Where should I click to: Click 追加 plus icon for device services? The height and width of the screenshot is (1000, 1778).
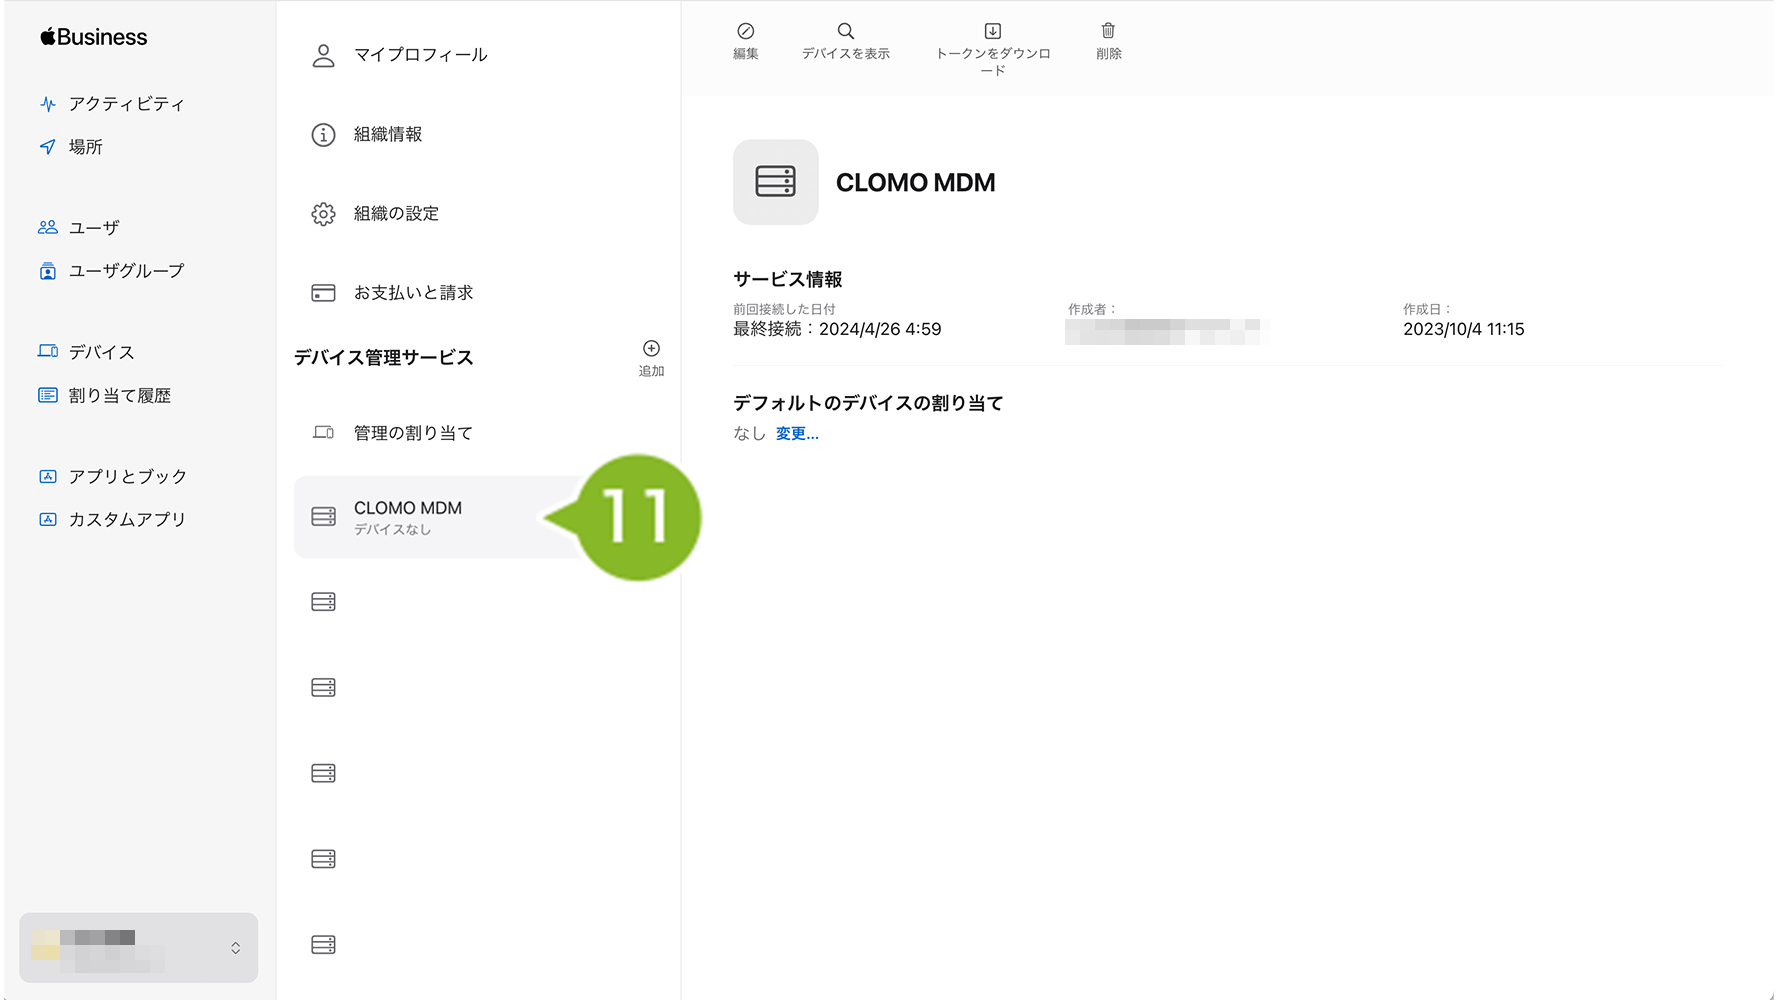coord(651,349)
